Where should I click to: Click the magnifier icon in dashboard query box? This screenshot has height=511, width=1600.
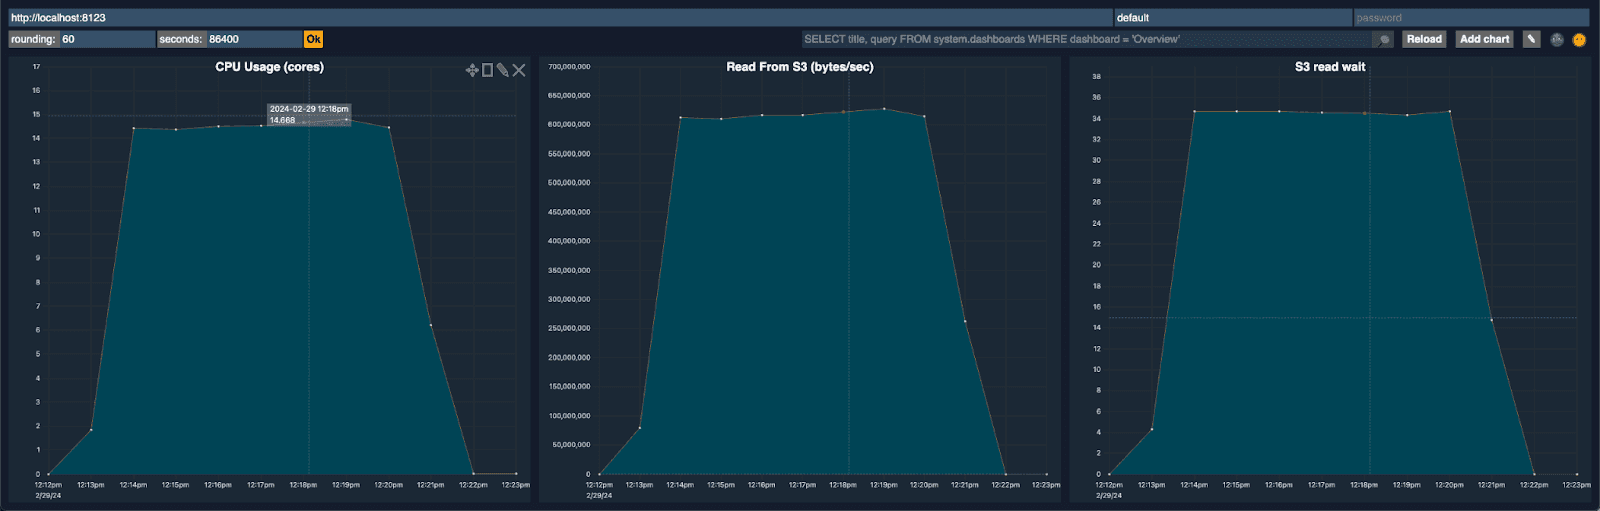coord(1383,39)
